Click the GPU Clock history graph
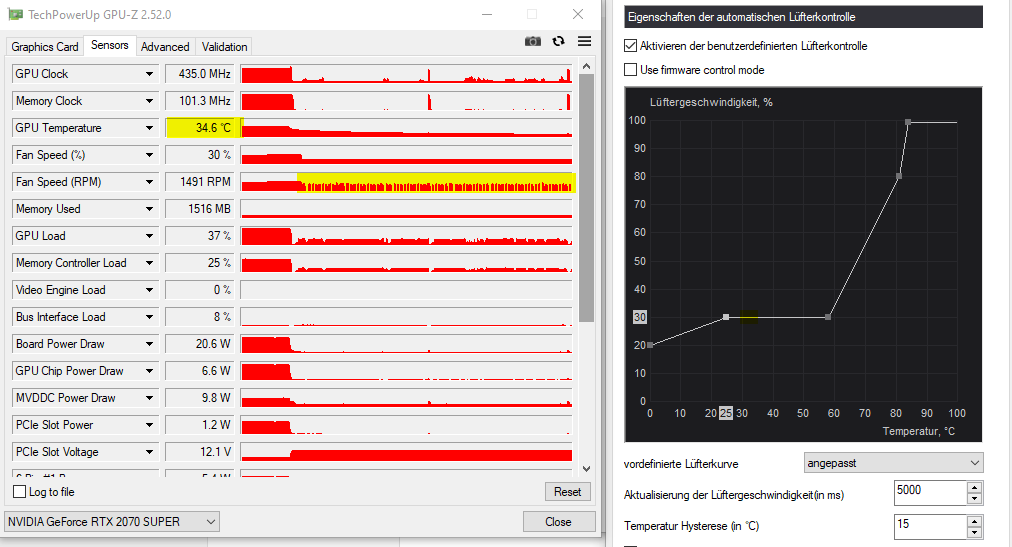Viewport: 1012px width, 547px height. [x=407, y=74]
